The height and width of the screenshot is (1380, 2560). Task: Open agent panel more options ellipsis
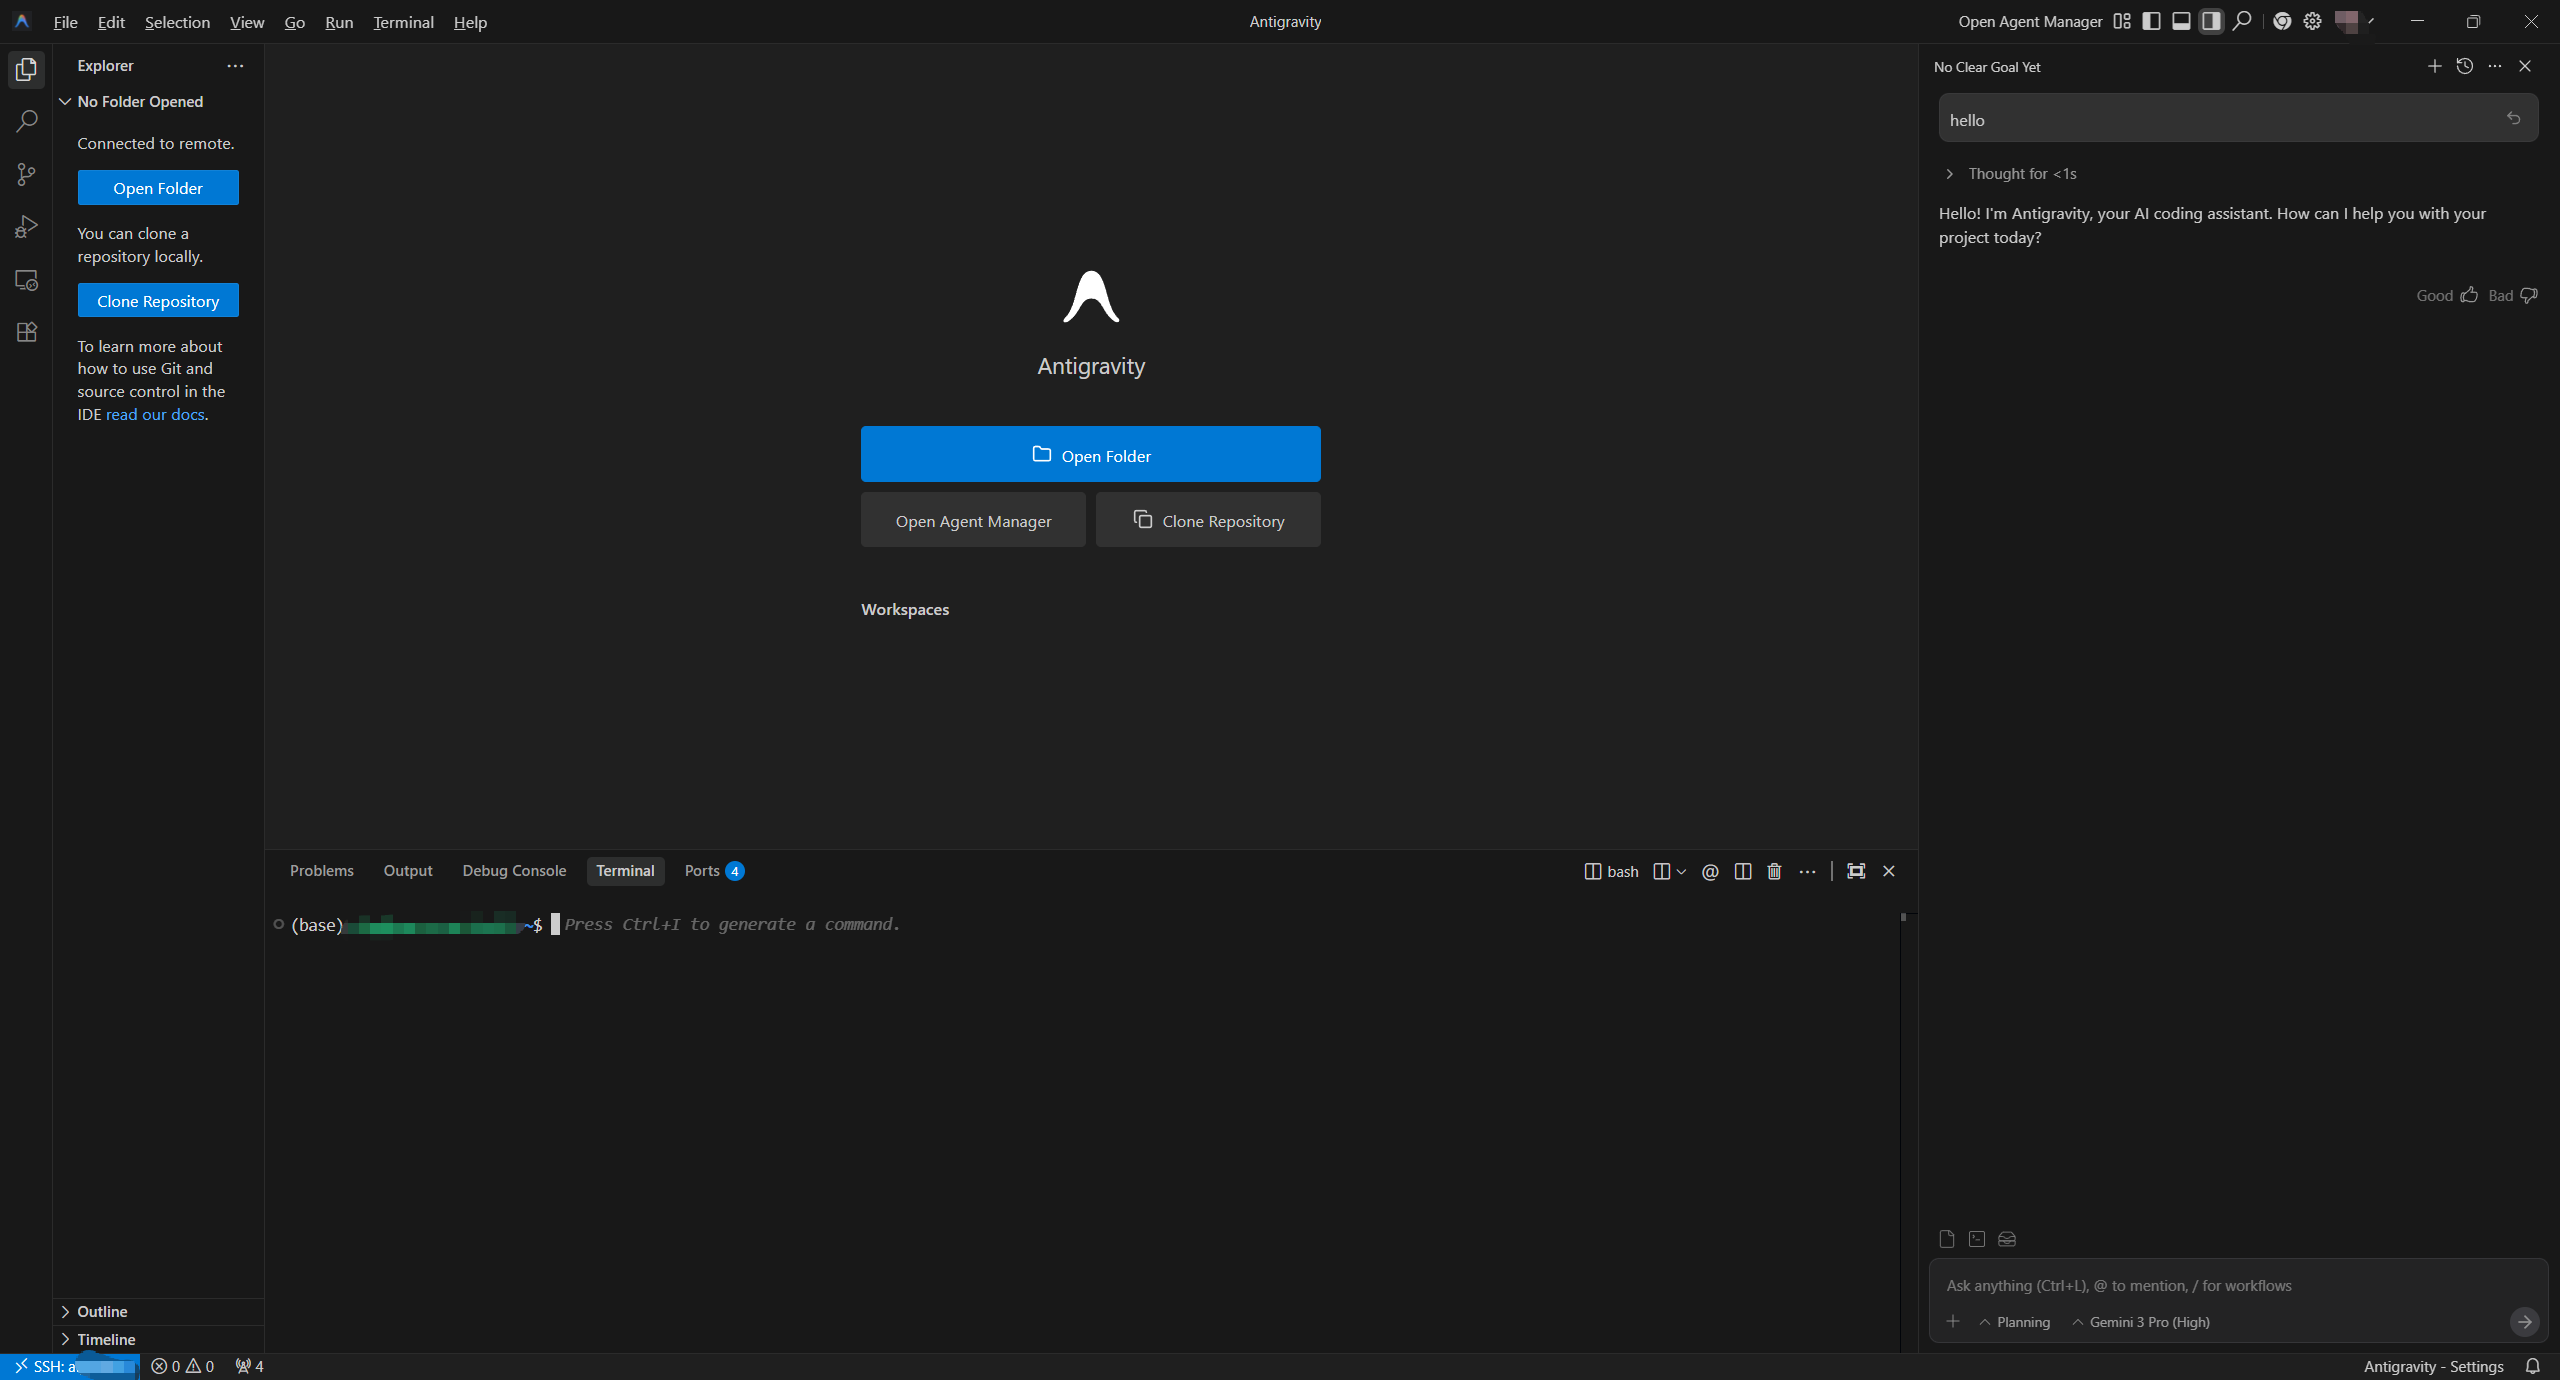[2495, 66]
